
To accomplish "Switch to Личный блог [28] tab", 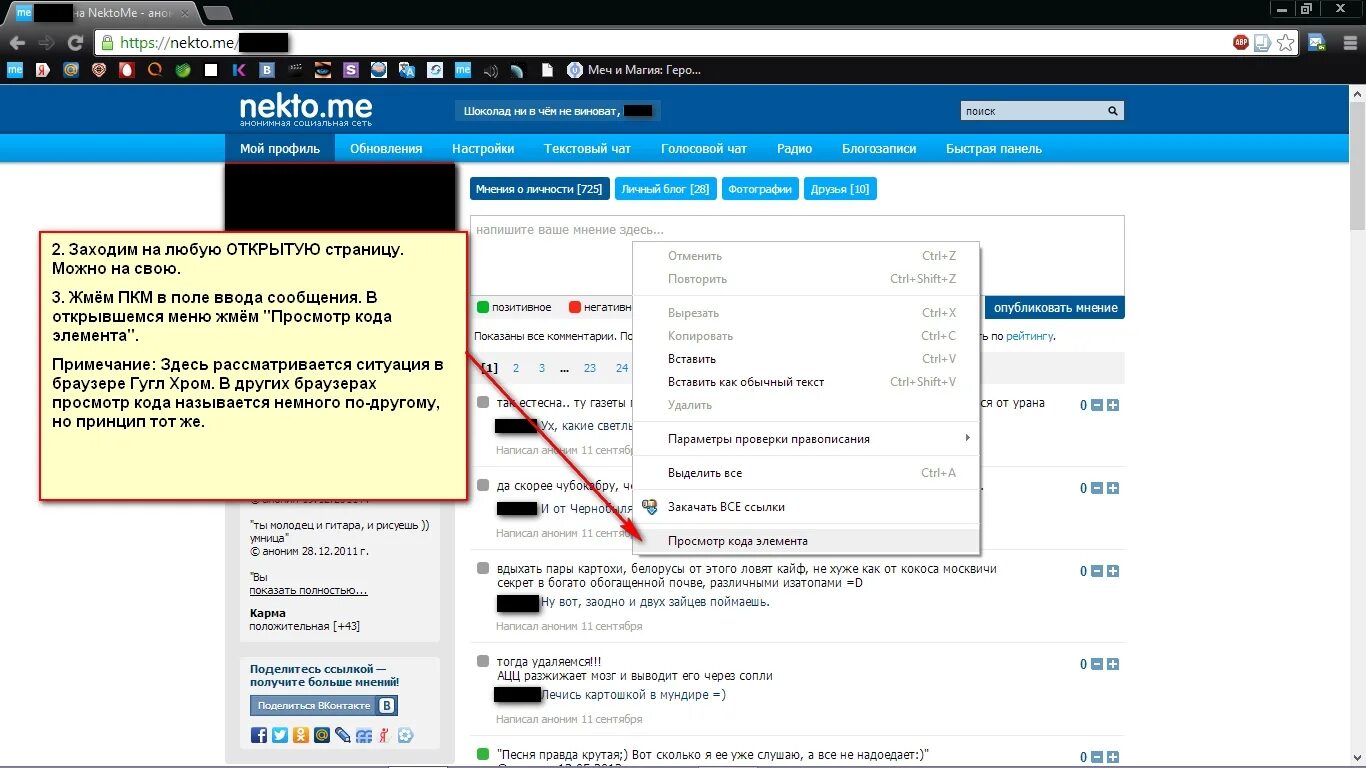I will point(665,189).
